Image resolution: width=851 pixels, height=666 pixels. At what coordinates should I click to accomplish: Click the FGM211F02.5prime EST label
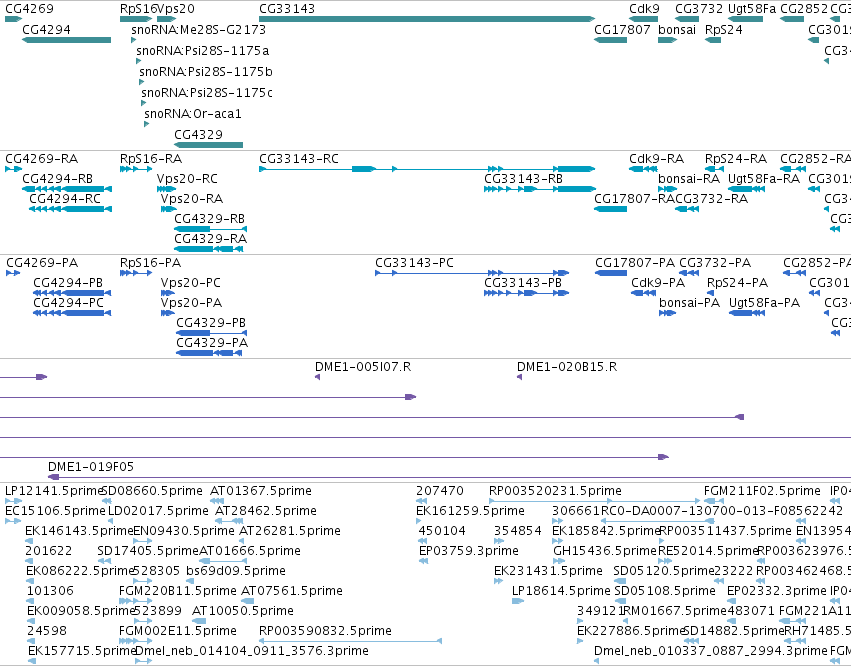[762, 491]
